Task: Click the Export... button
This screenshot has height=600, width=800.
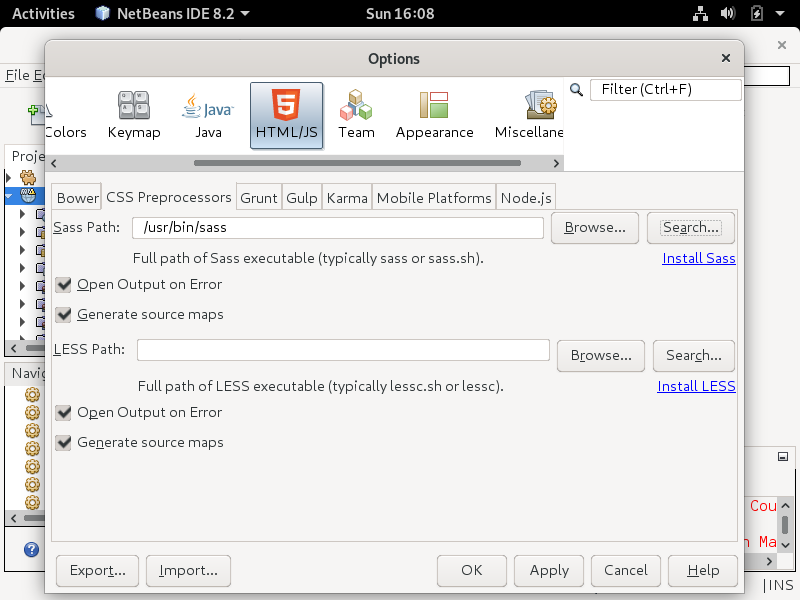Action: click(x=97, y=570)
